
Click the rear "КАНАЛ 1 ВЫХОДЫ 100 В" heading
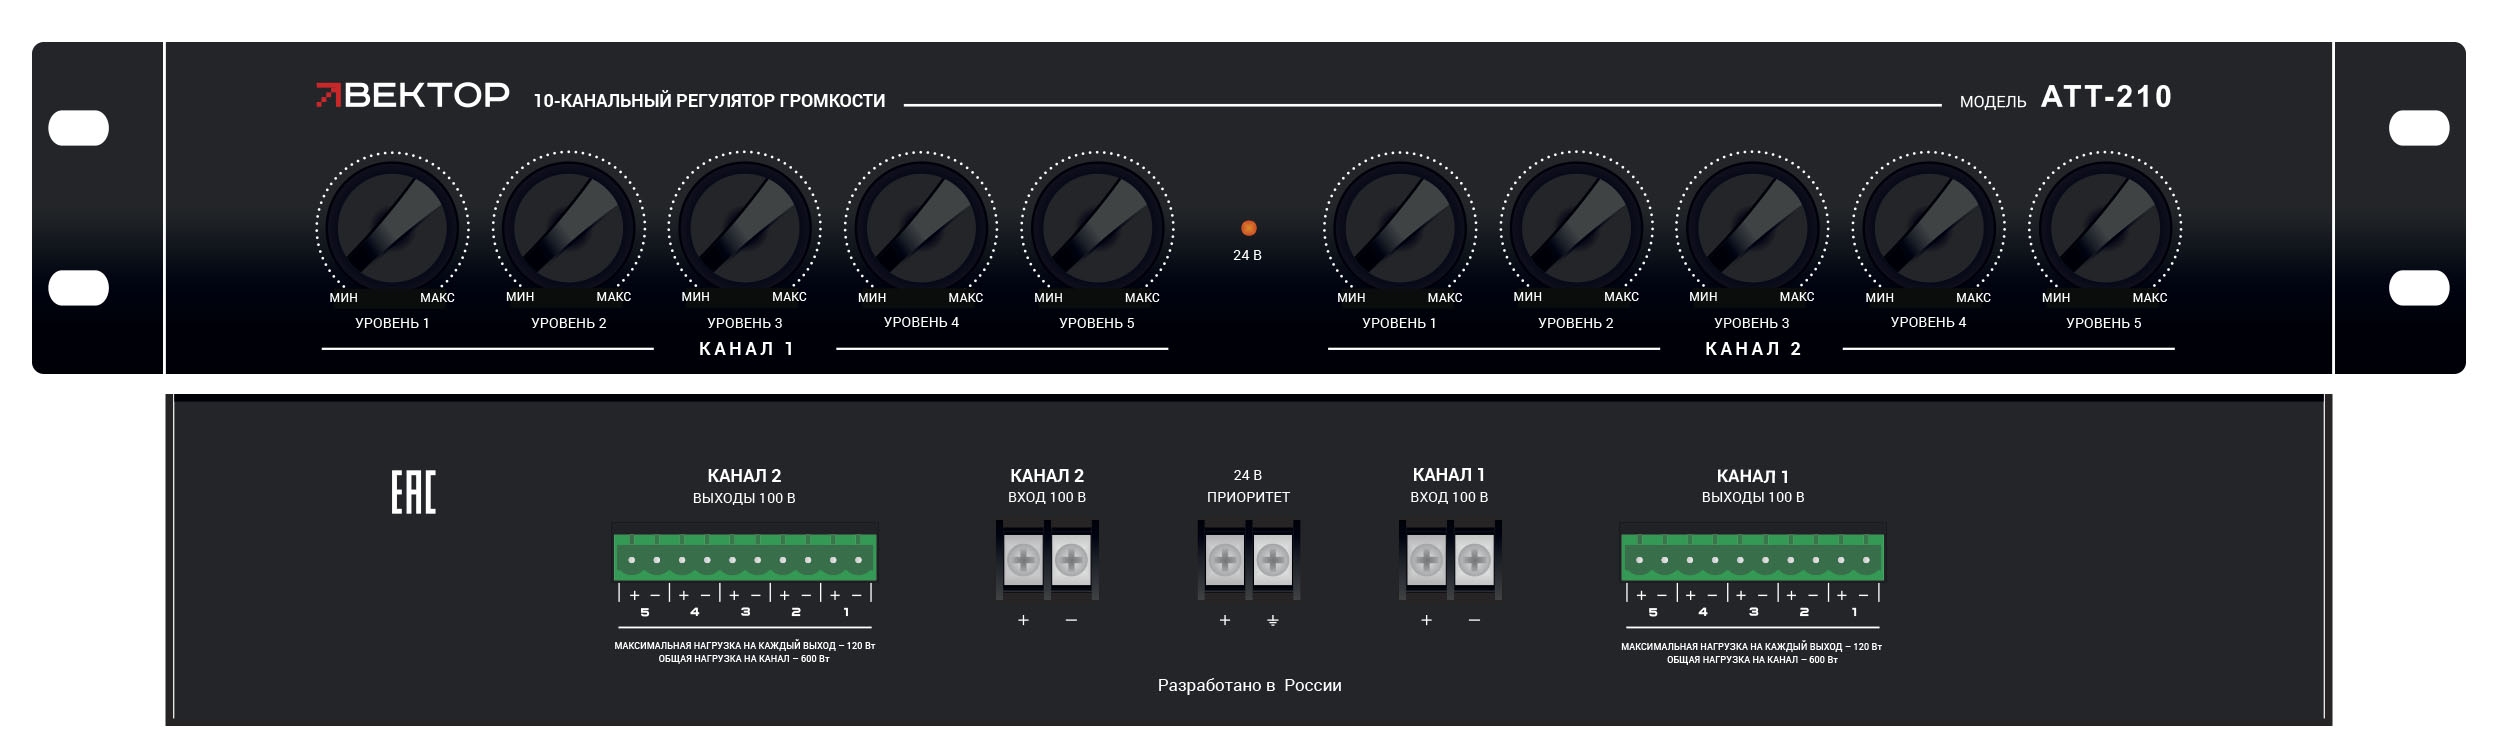click(x=1753, y=486)
